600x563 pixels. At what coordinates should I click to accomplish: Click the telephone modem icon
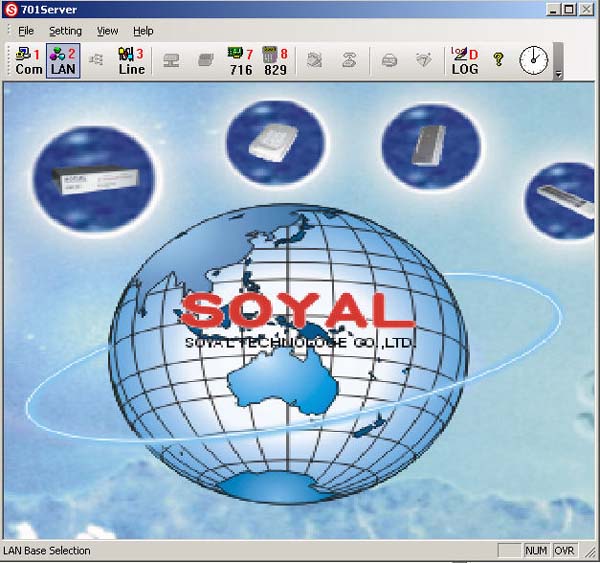point(350,60)
